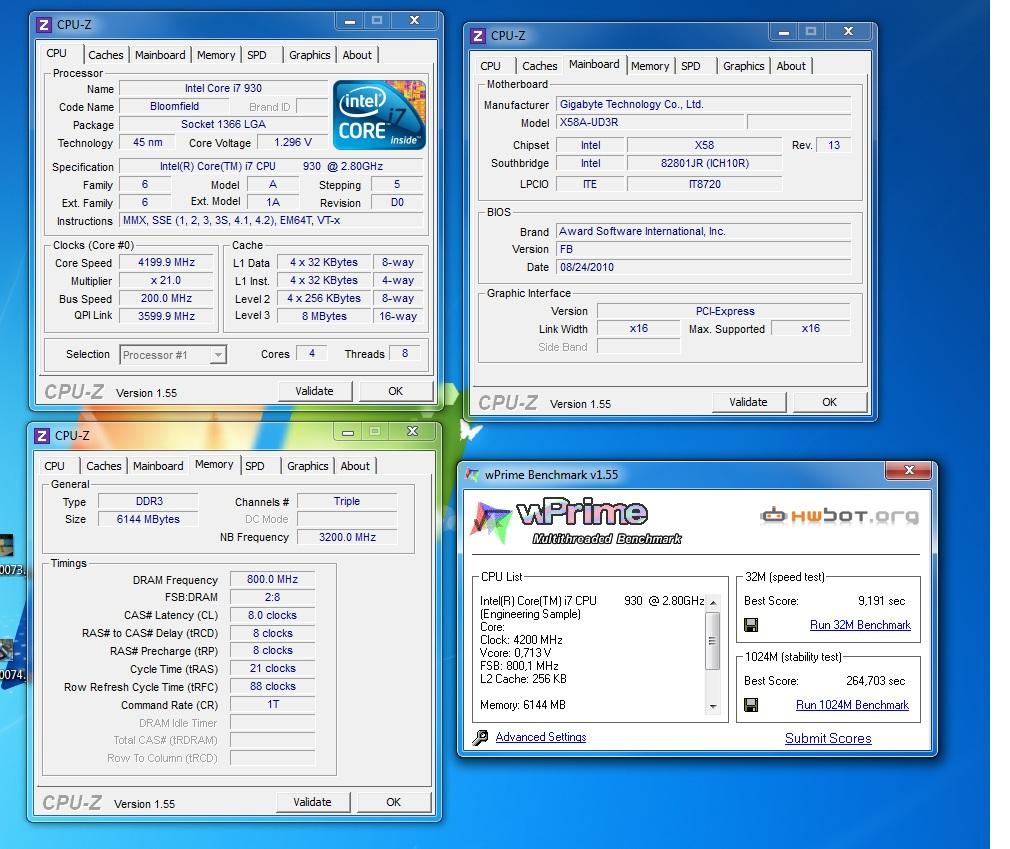Open Mainboard tab in the Memory window
Screen dimensions: 1010x849
158,466
